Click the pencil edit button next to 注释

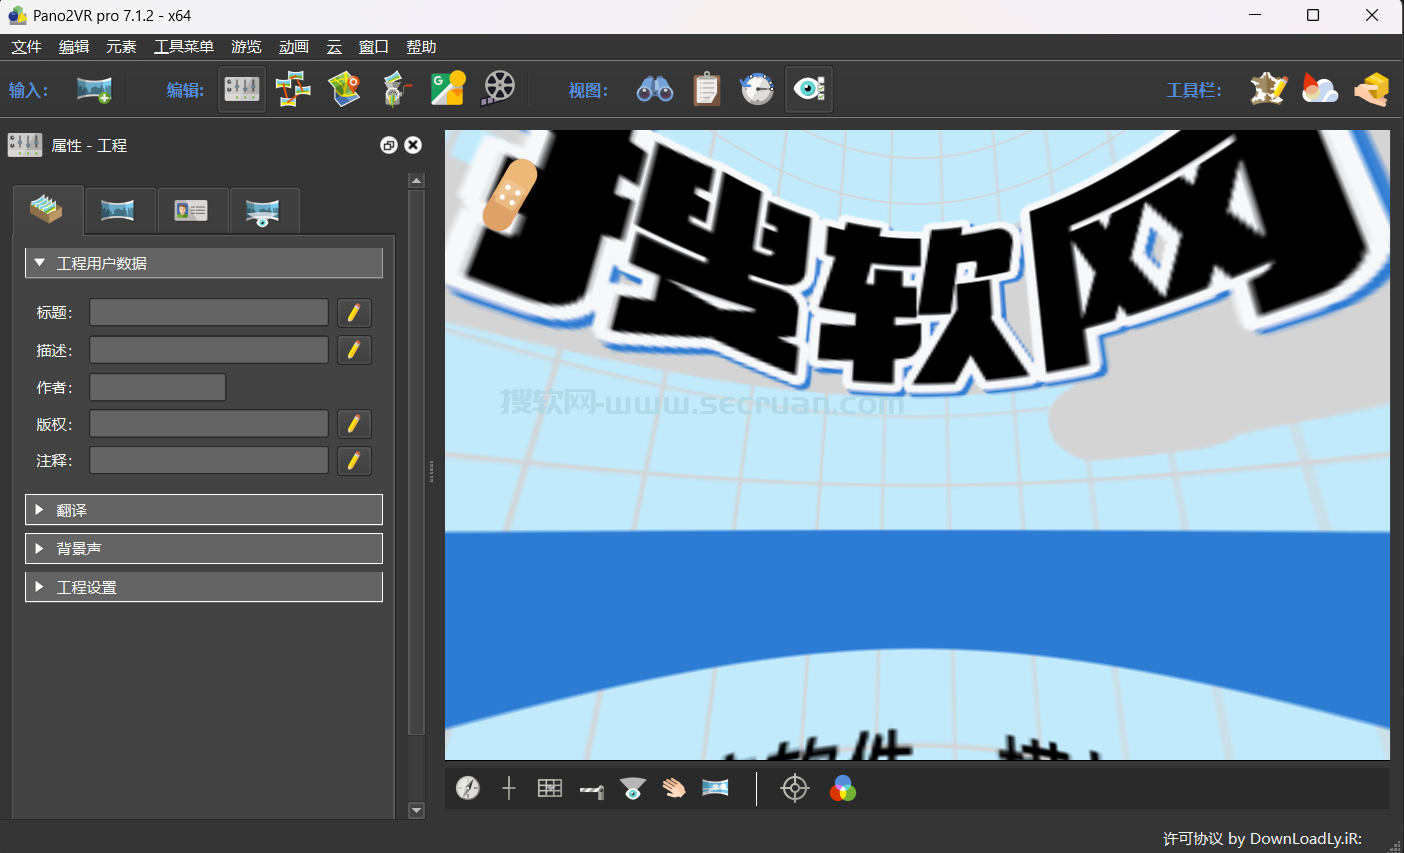click(354, 460)
